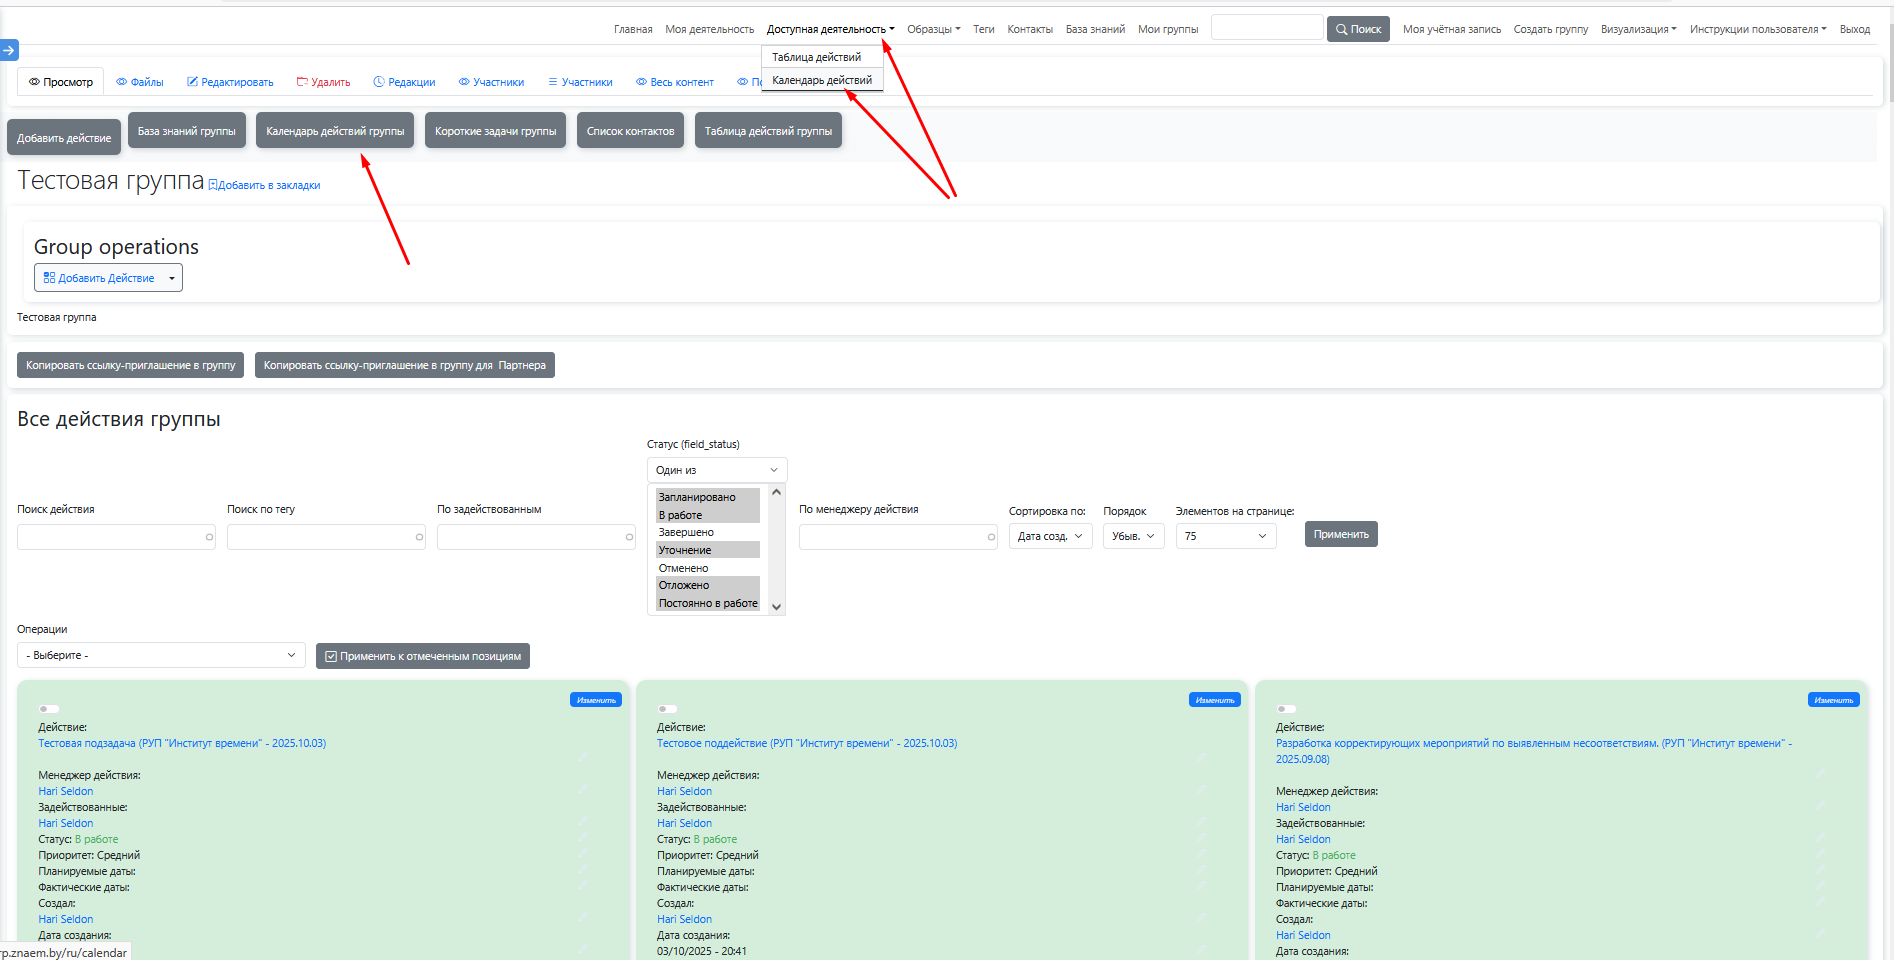Image resolution: width=1894 pixels, height=960 pixels.
Task: Click the folder icon on Удалить tab
Action: tap(302, 82)
